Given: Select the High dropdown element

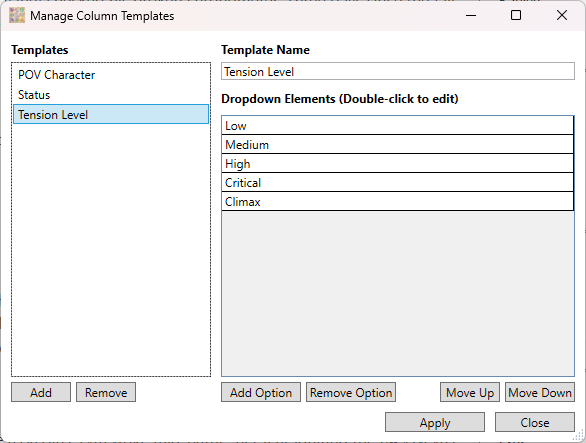Looking at the screenshot, I should point(398,164).
